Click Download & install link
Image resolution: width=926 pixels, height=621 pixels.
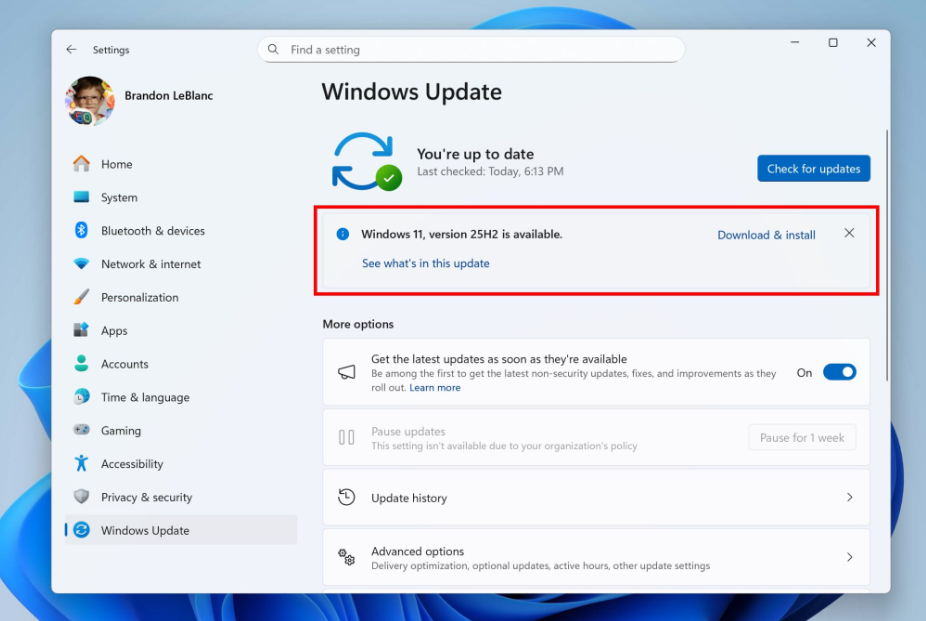766,235
